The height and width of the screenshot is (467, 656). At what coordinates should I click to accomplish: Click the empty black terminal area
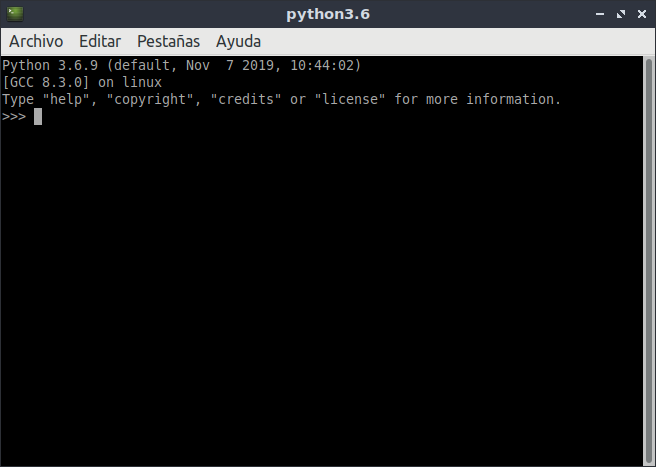click(x=322, y=293)
